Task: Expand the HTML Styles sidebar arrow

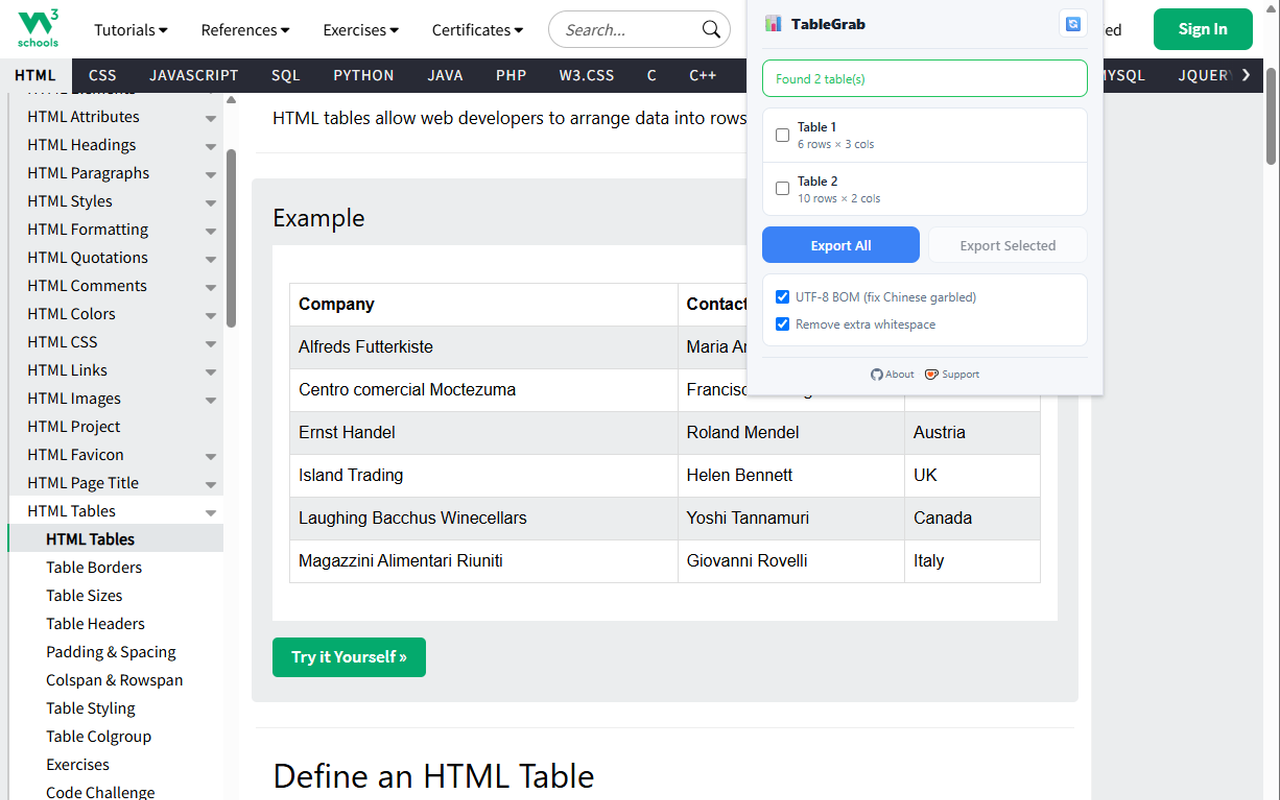Action: (211, 202)
